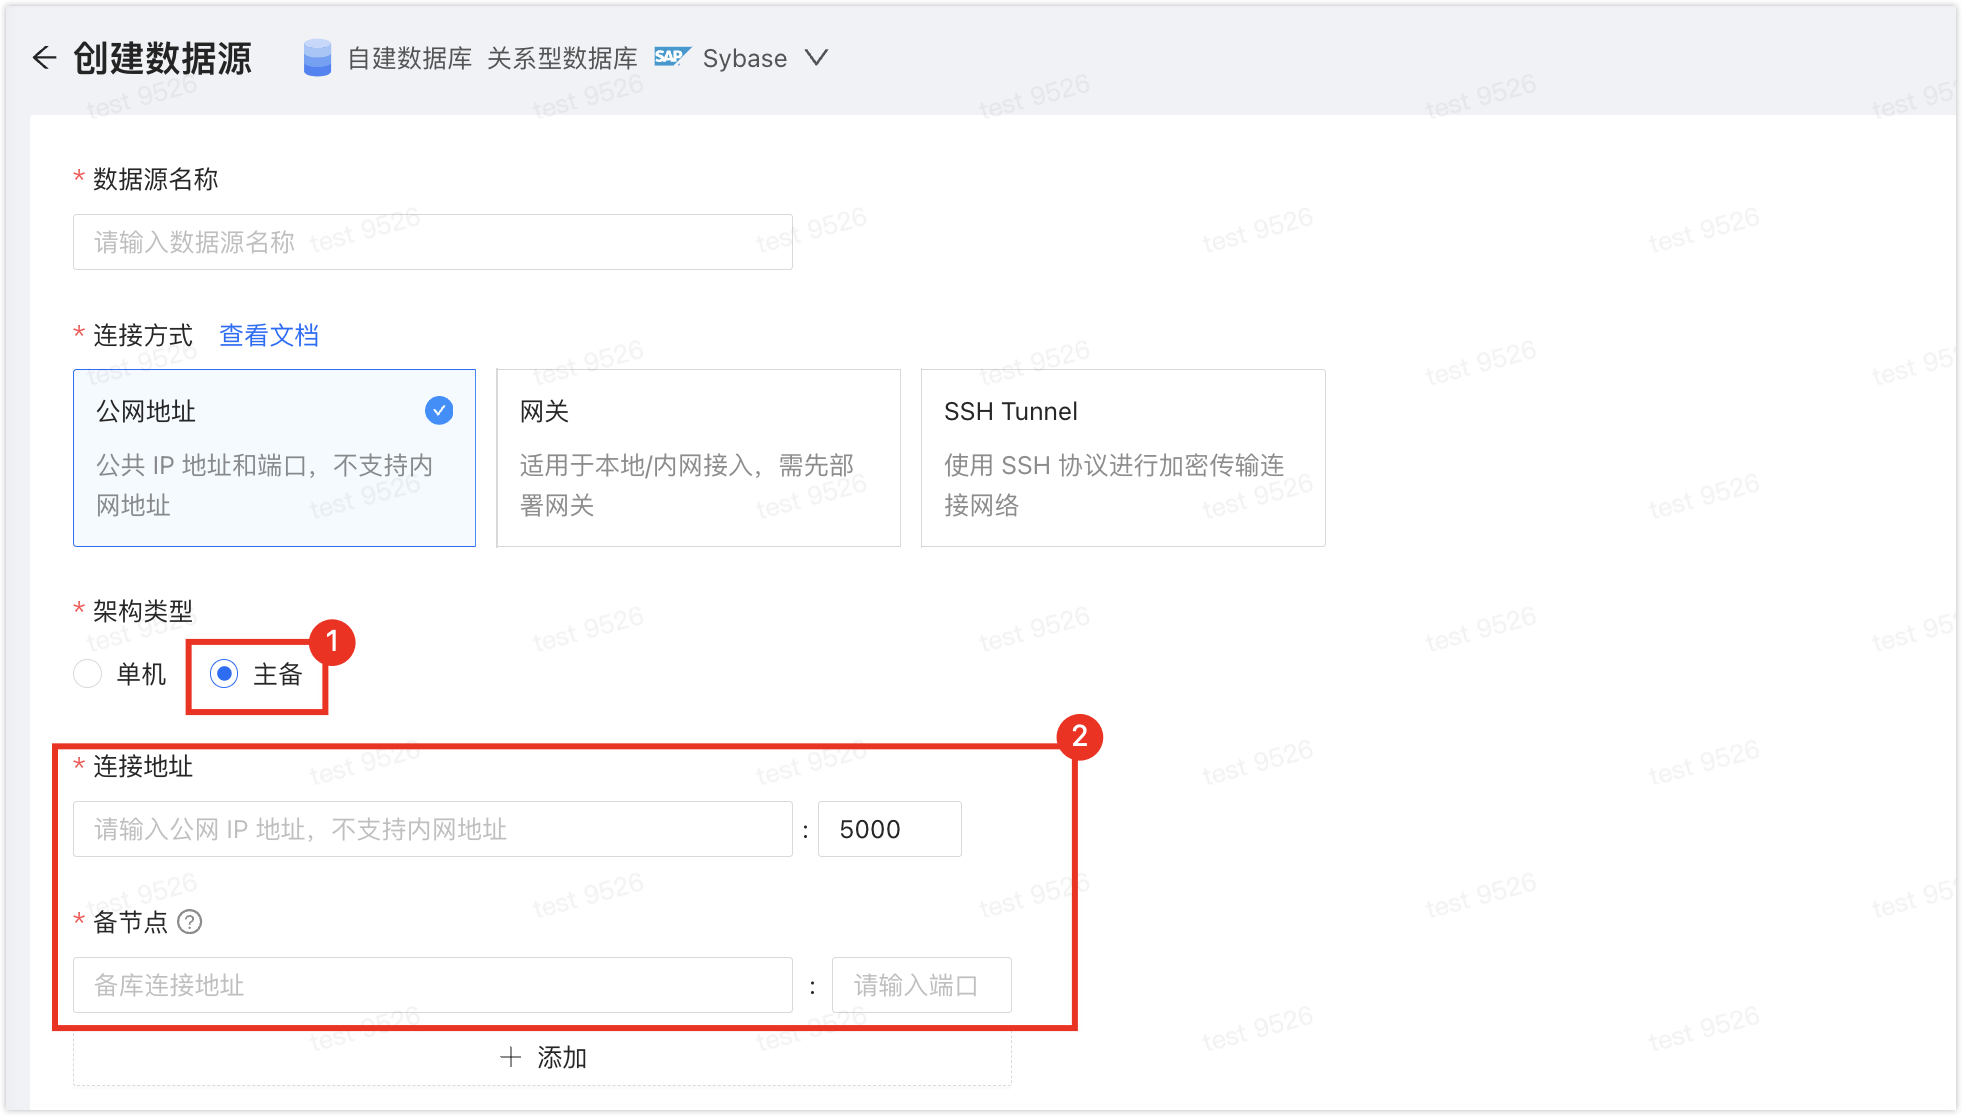
Task: Focus the public IP address input field
Action: (x=433, y=829)
